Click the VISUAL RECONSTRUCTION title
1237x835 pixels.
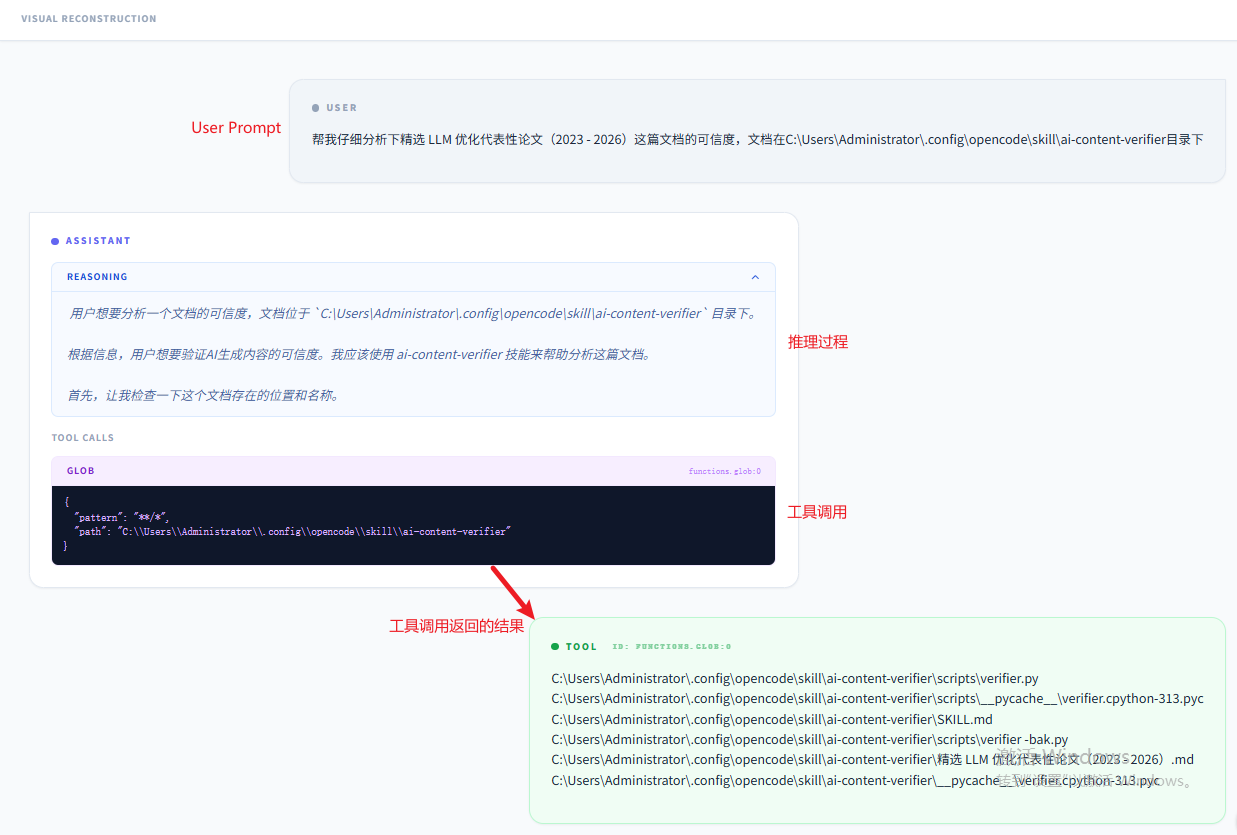tap(89, 19)
